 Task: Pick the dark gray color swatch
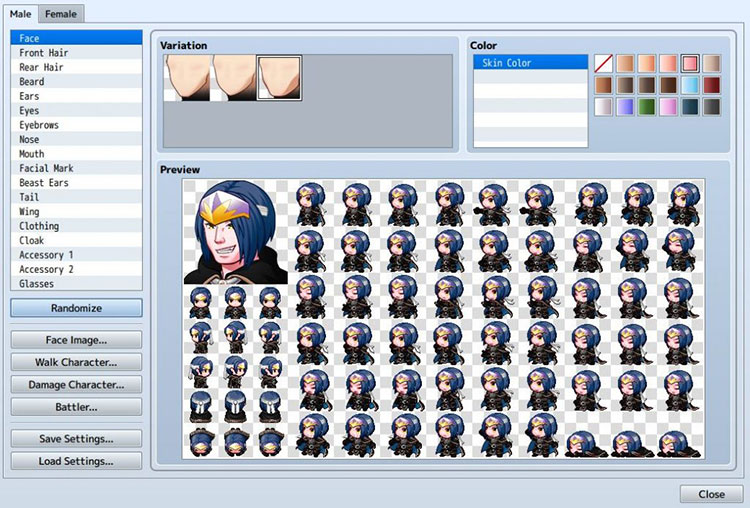click(712, 107)
